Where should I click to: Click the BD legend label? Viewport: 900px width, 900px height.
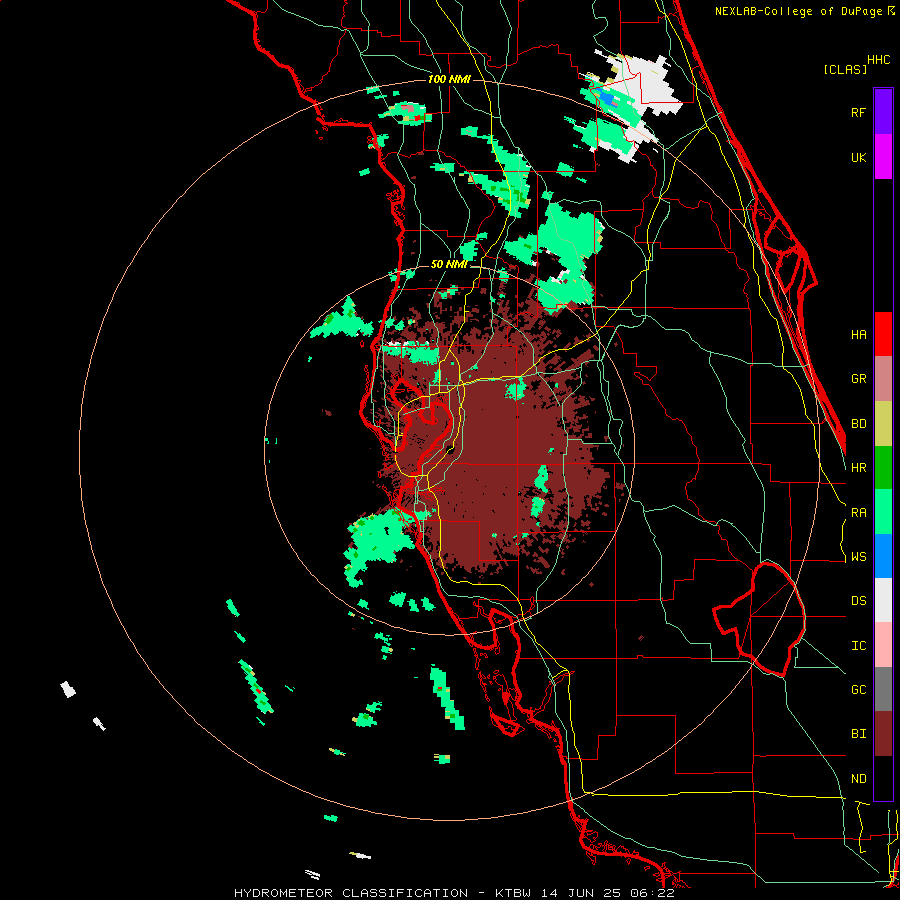pos(859,424)
